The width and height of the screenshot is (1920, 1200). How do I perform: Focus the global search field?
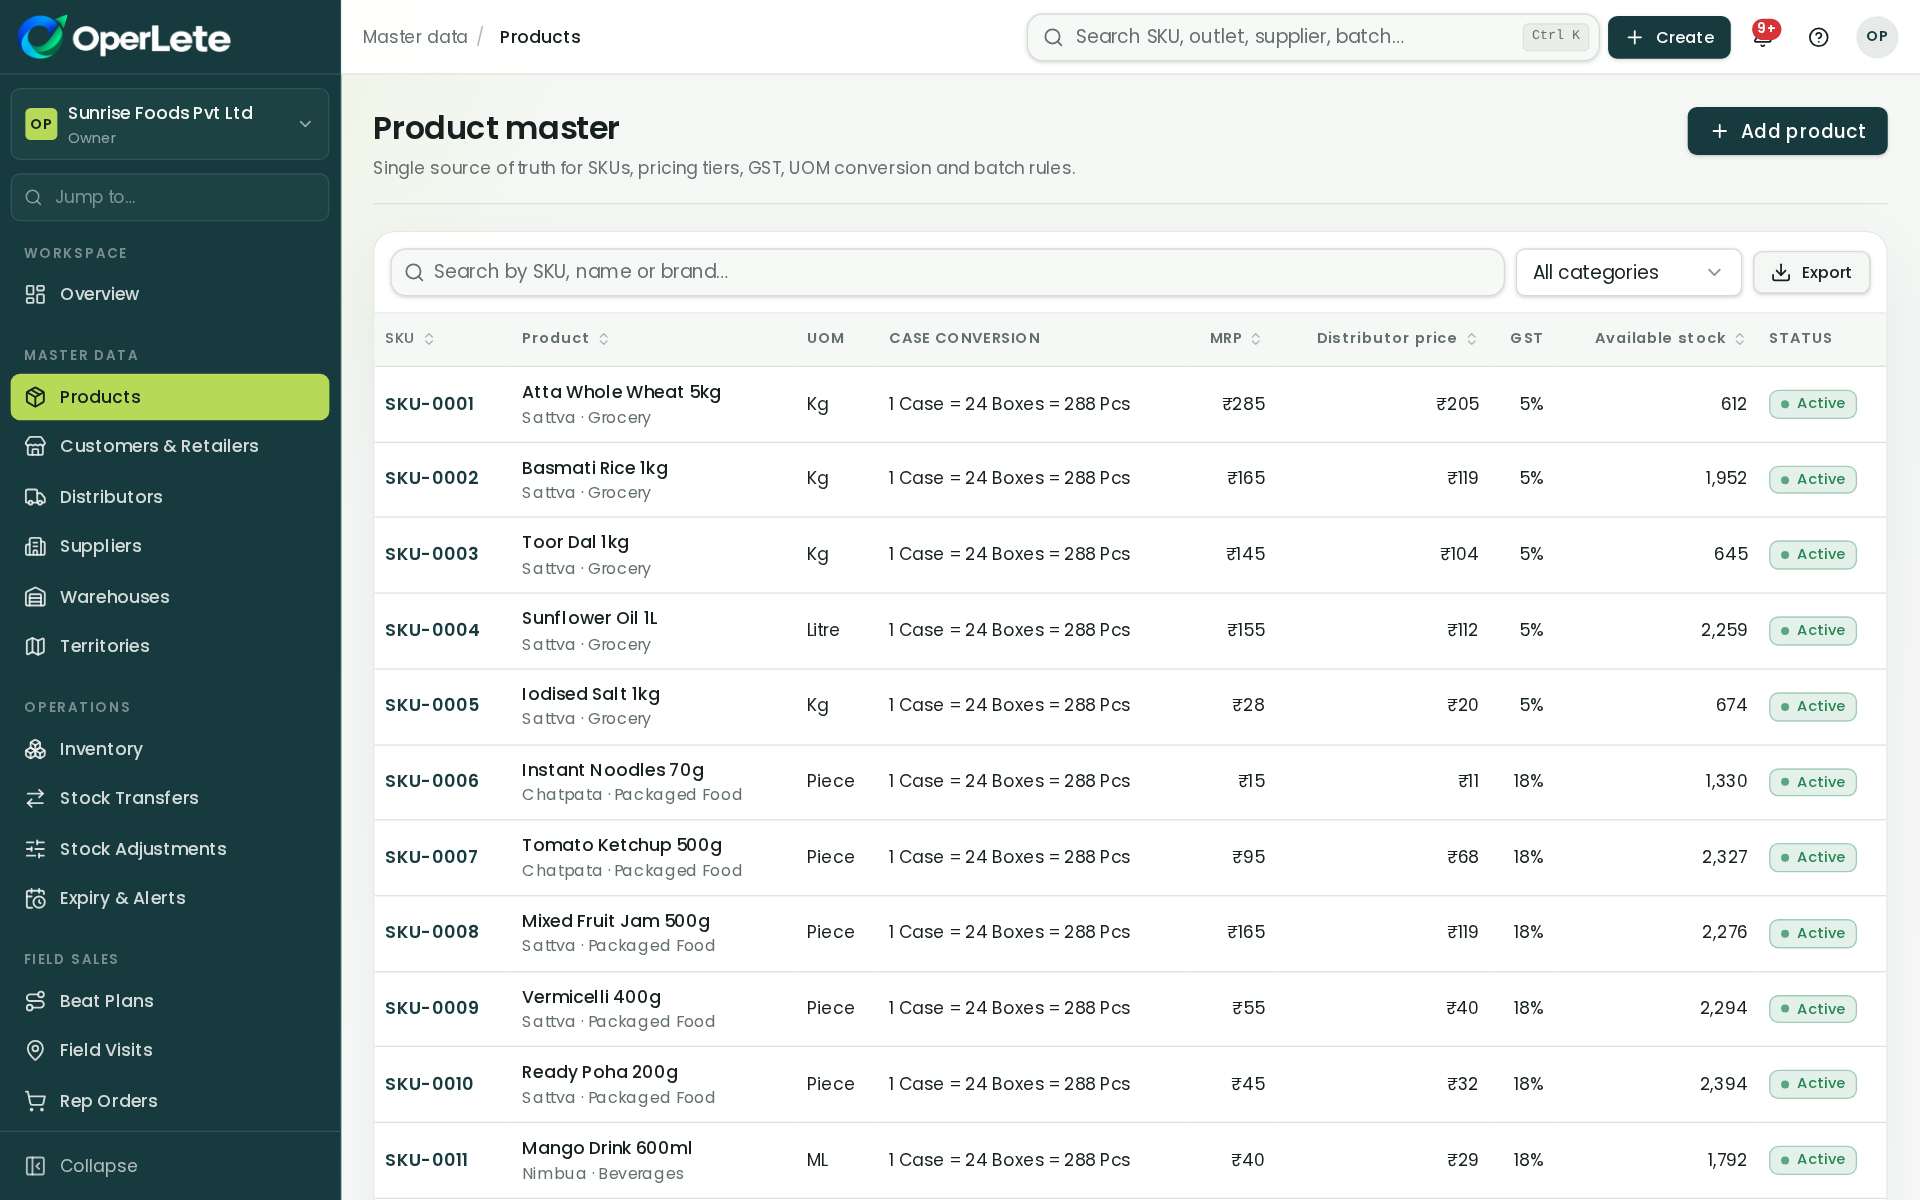click(x=1312, y=37)
